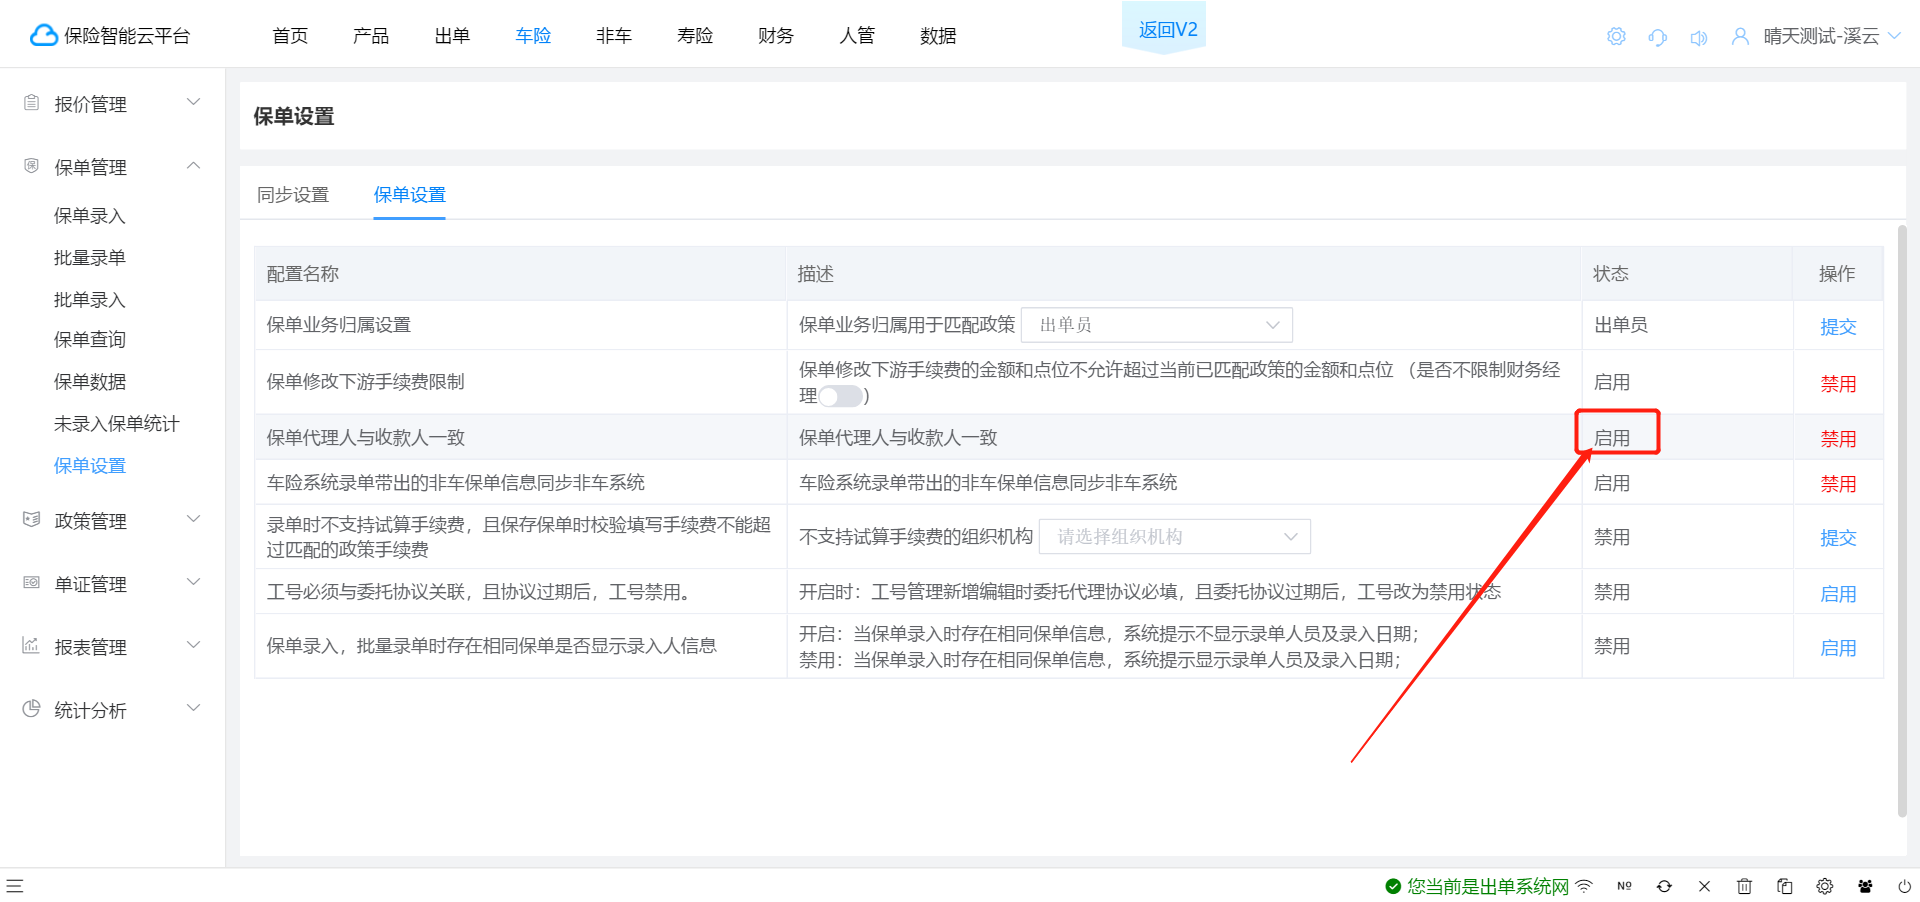The width and height of the screenshot is (1920, 902).
Task: Open 寿险 in top navigation
Action: (x=695, y=36)
